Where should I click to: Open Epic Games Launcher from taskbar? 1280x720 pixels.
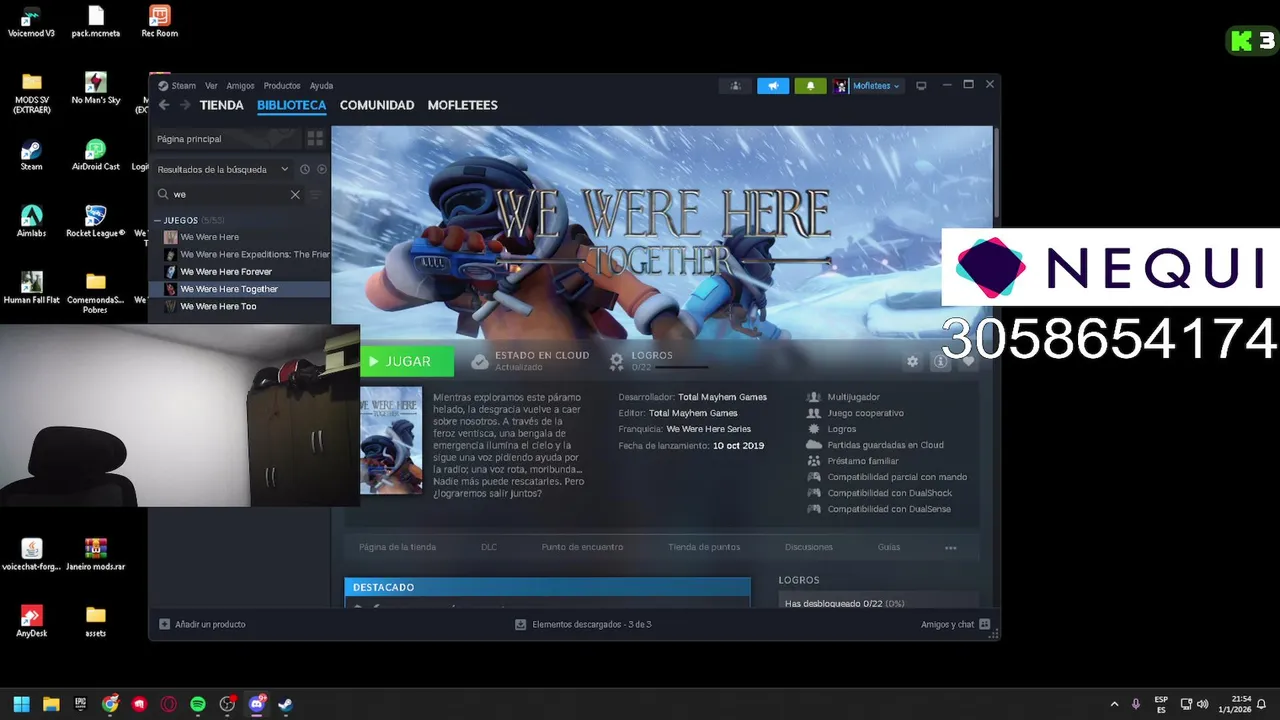pos(80,704)
